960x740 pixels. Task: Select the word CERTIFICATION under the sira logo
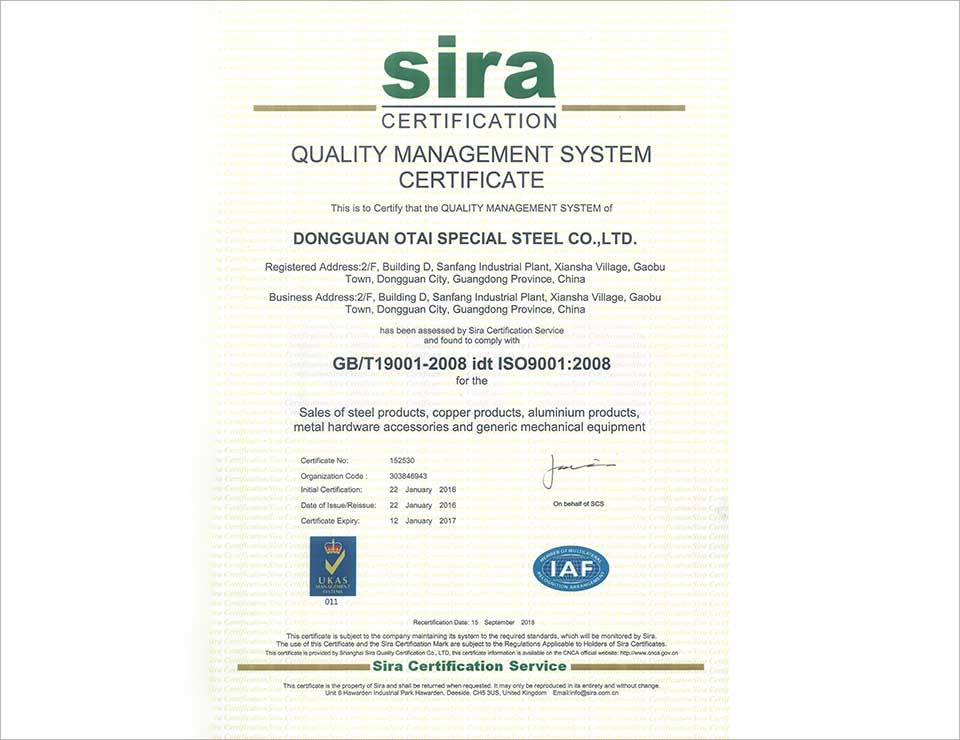(469, 121)
